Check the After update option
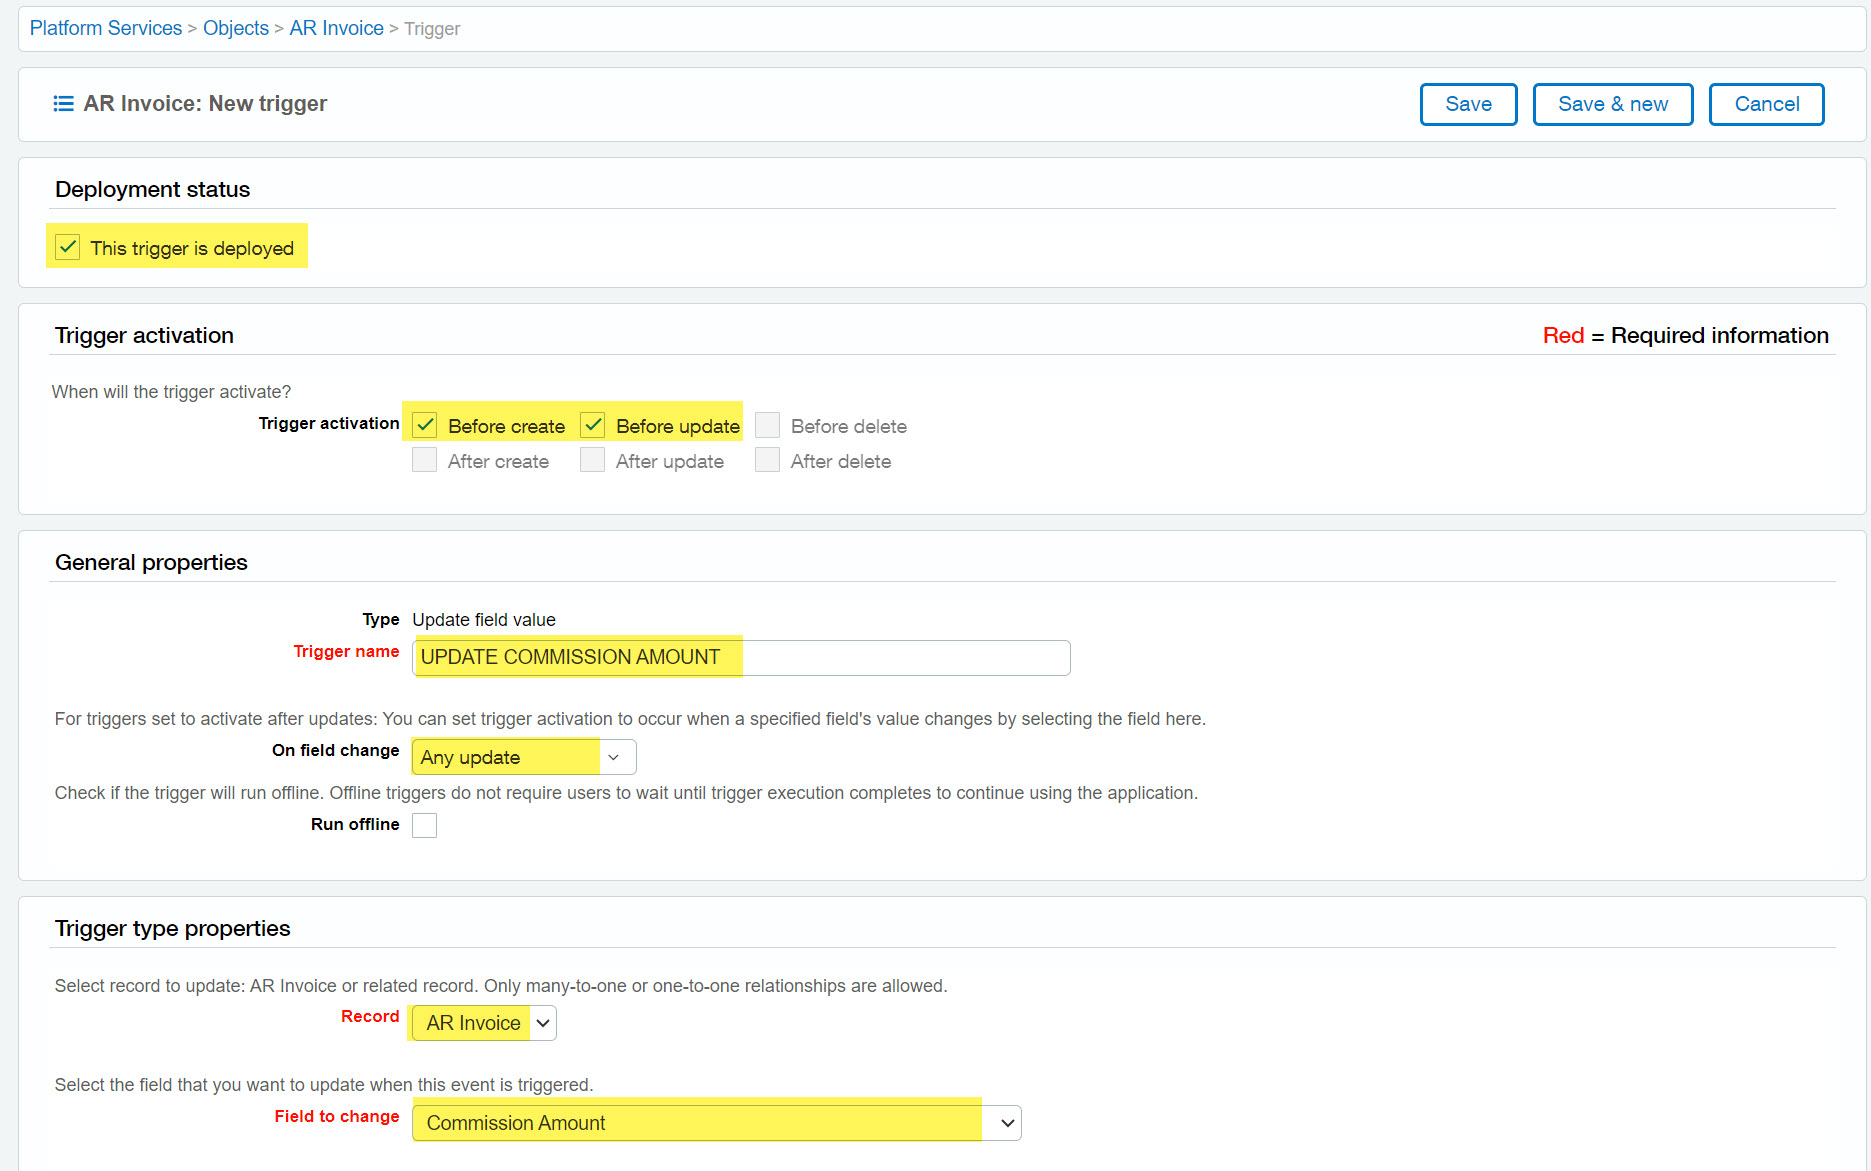1871x1171 pixels. [x=593, y=460]
